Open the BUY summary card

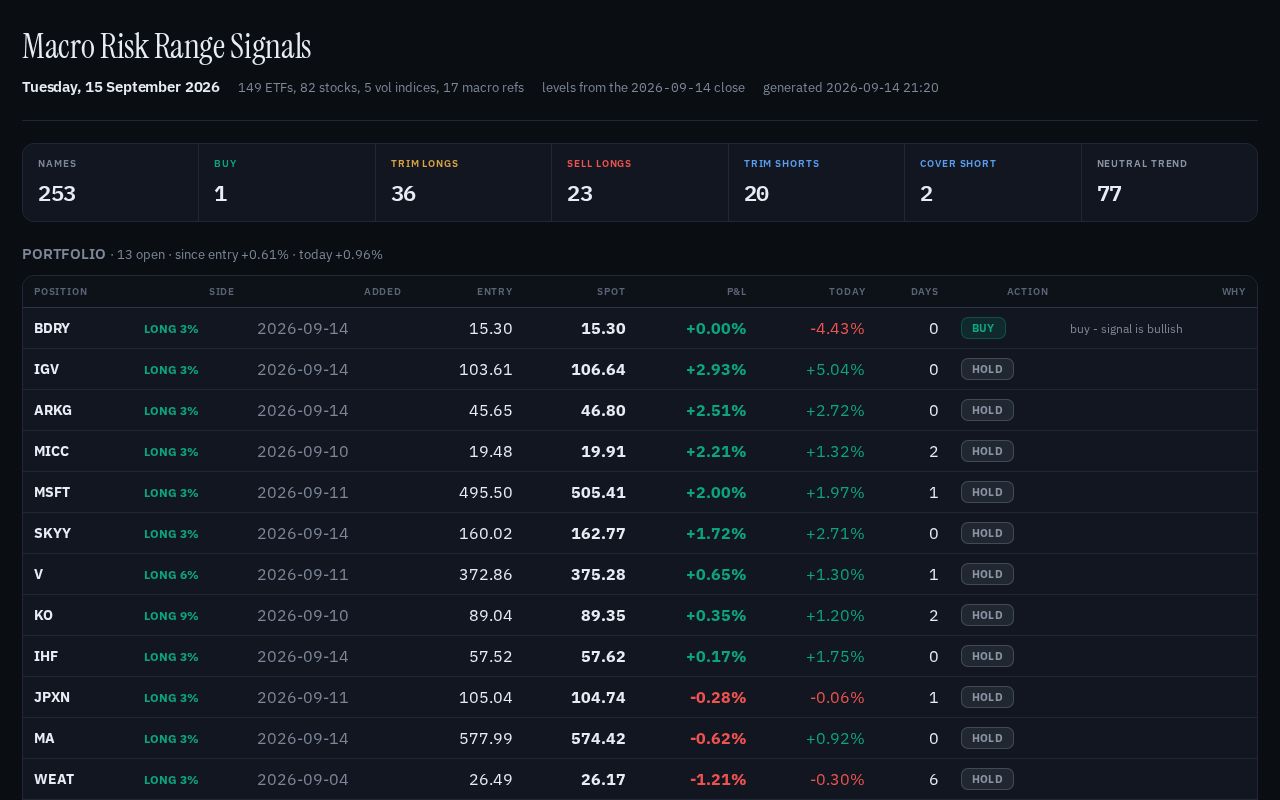(x=287, y=182)
